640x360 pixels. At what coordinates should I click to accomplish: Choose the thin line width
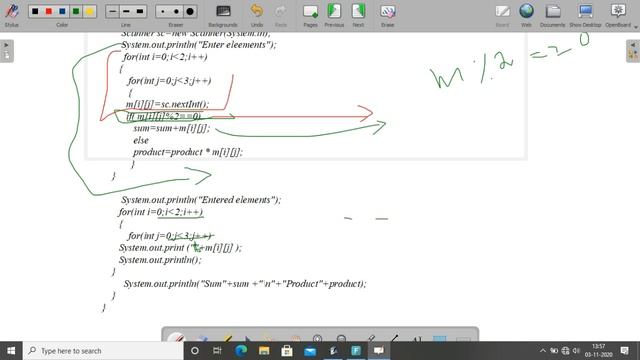tap(113, 11)
